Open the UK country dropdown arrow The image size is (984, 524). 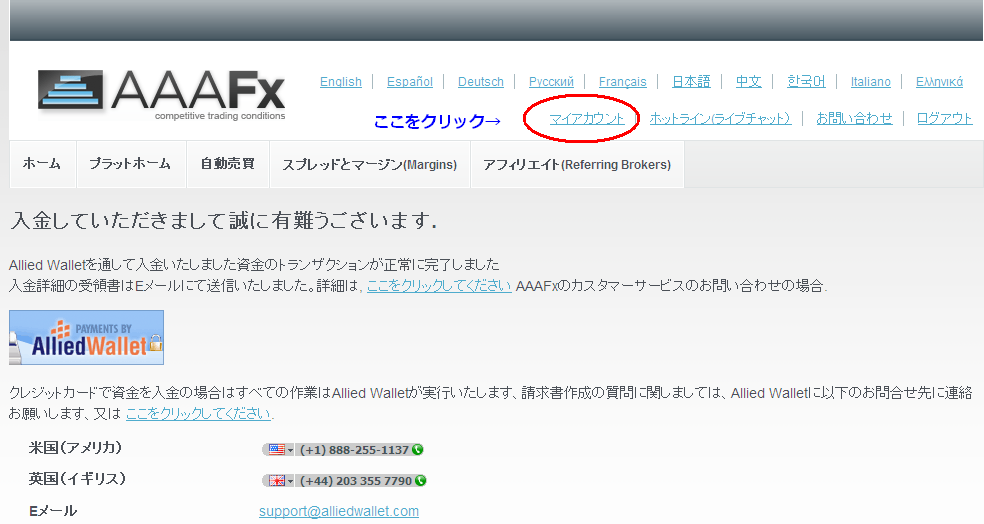pos(290,481)
